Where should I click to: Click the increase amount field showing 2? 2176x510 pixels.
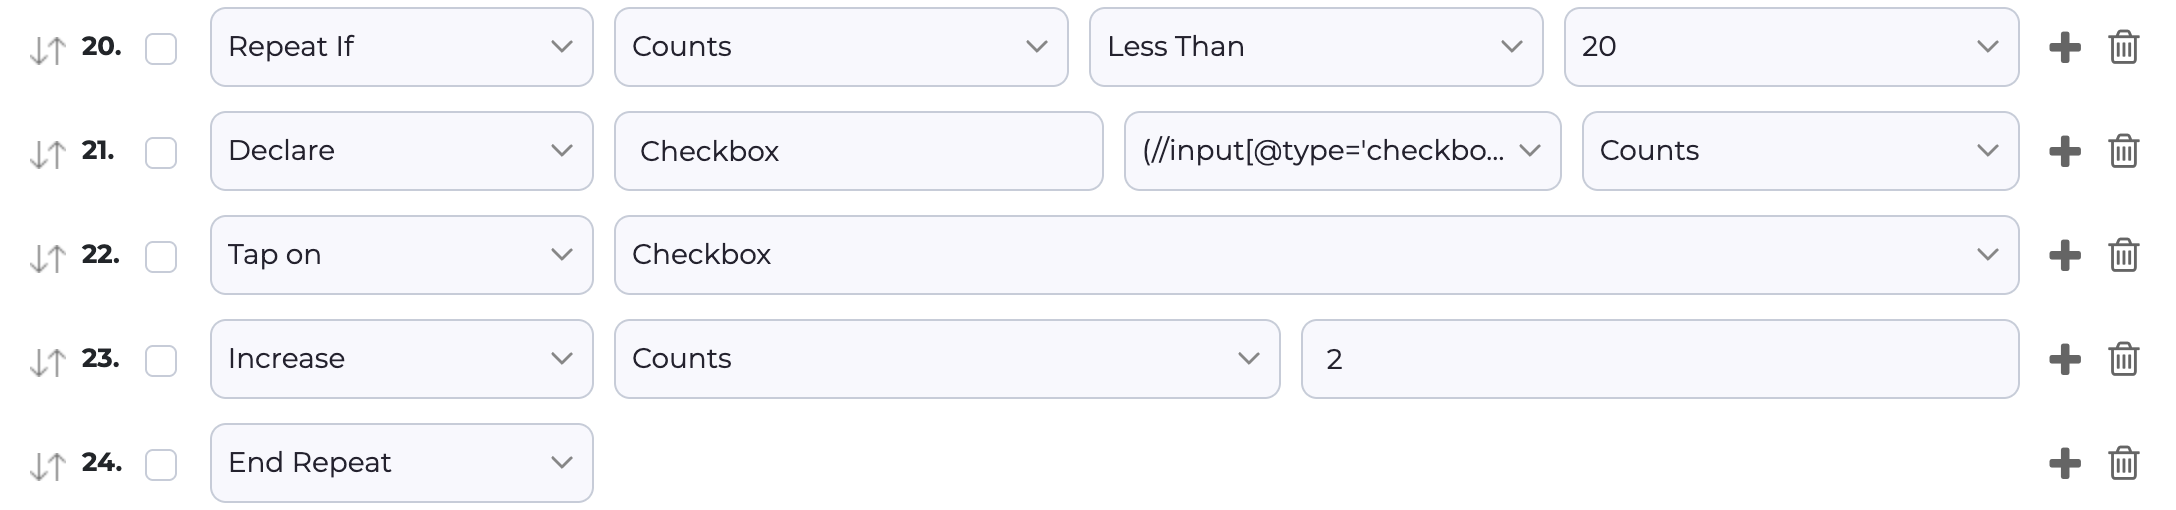(1659, 359)
